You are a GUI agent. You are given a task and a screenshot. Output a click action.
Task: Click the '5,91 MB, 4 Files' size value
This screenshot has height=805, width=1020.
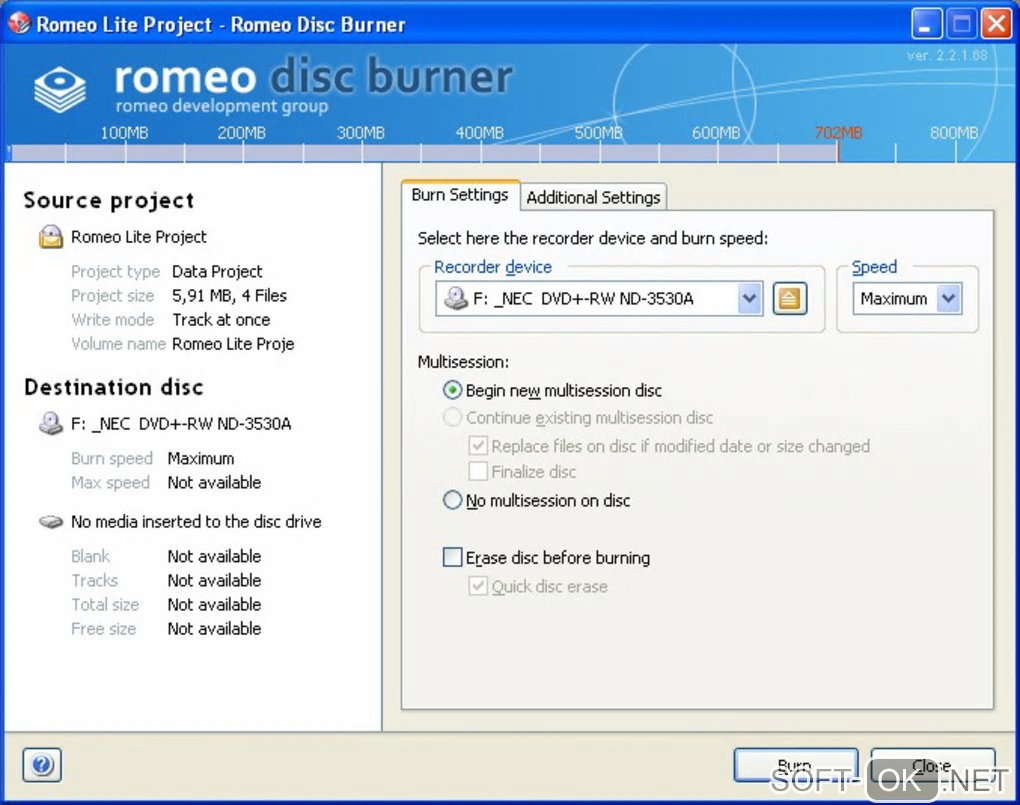point(230,295)
